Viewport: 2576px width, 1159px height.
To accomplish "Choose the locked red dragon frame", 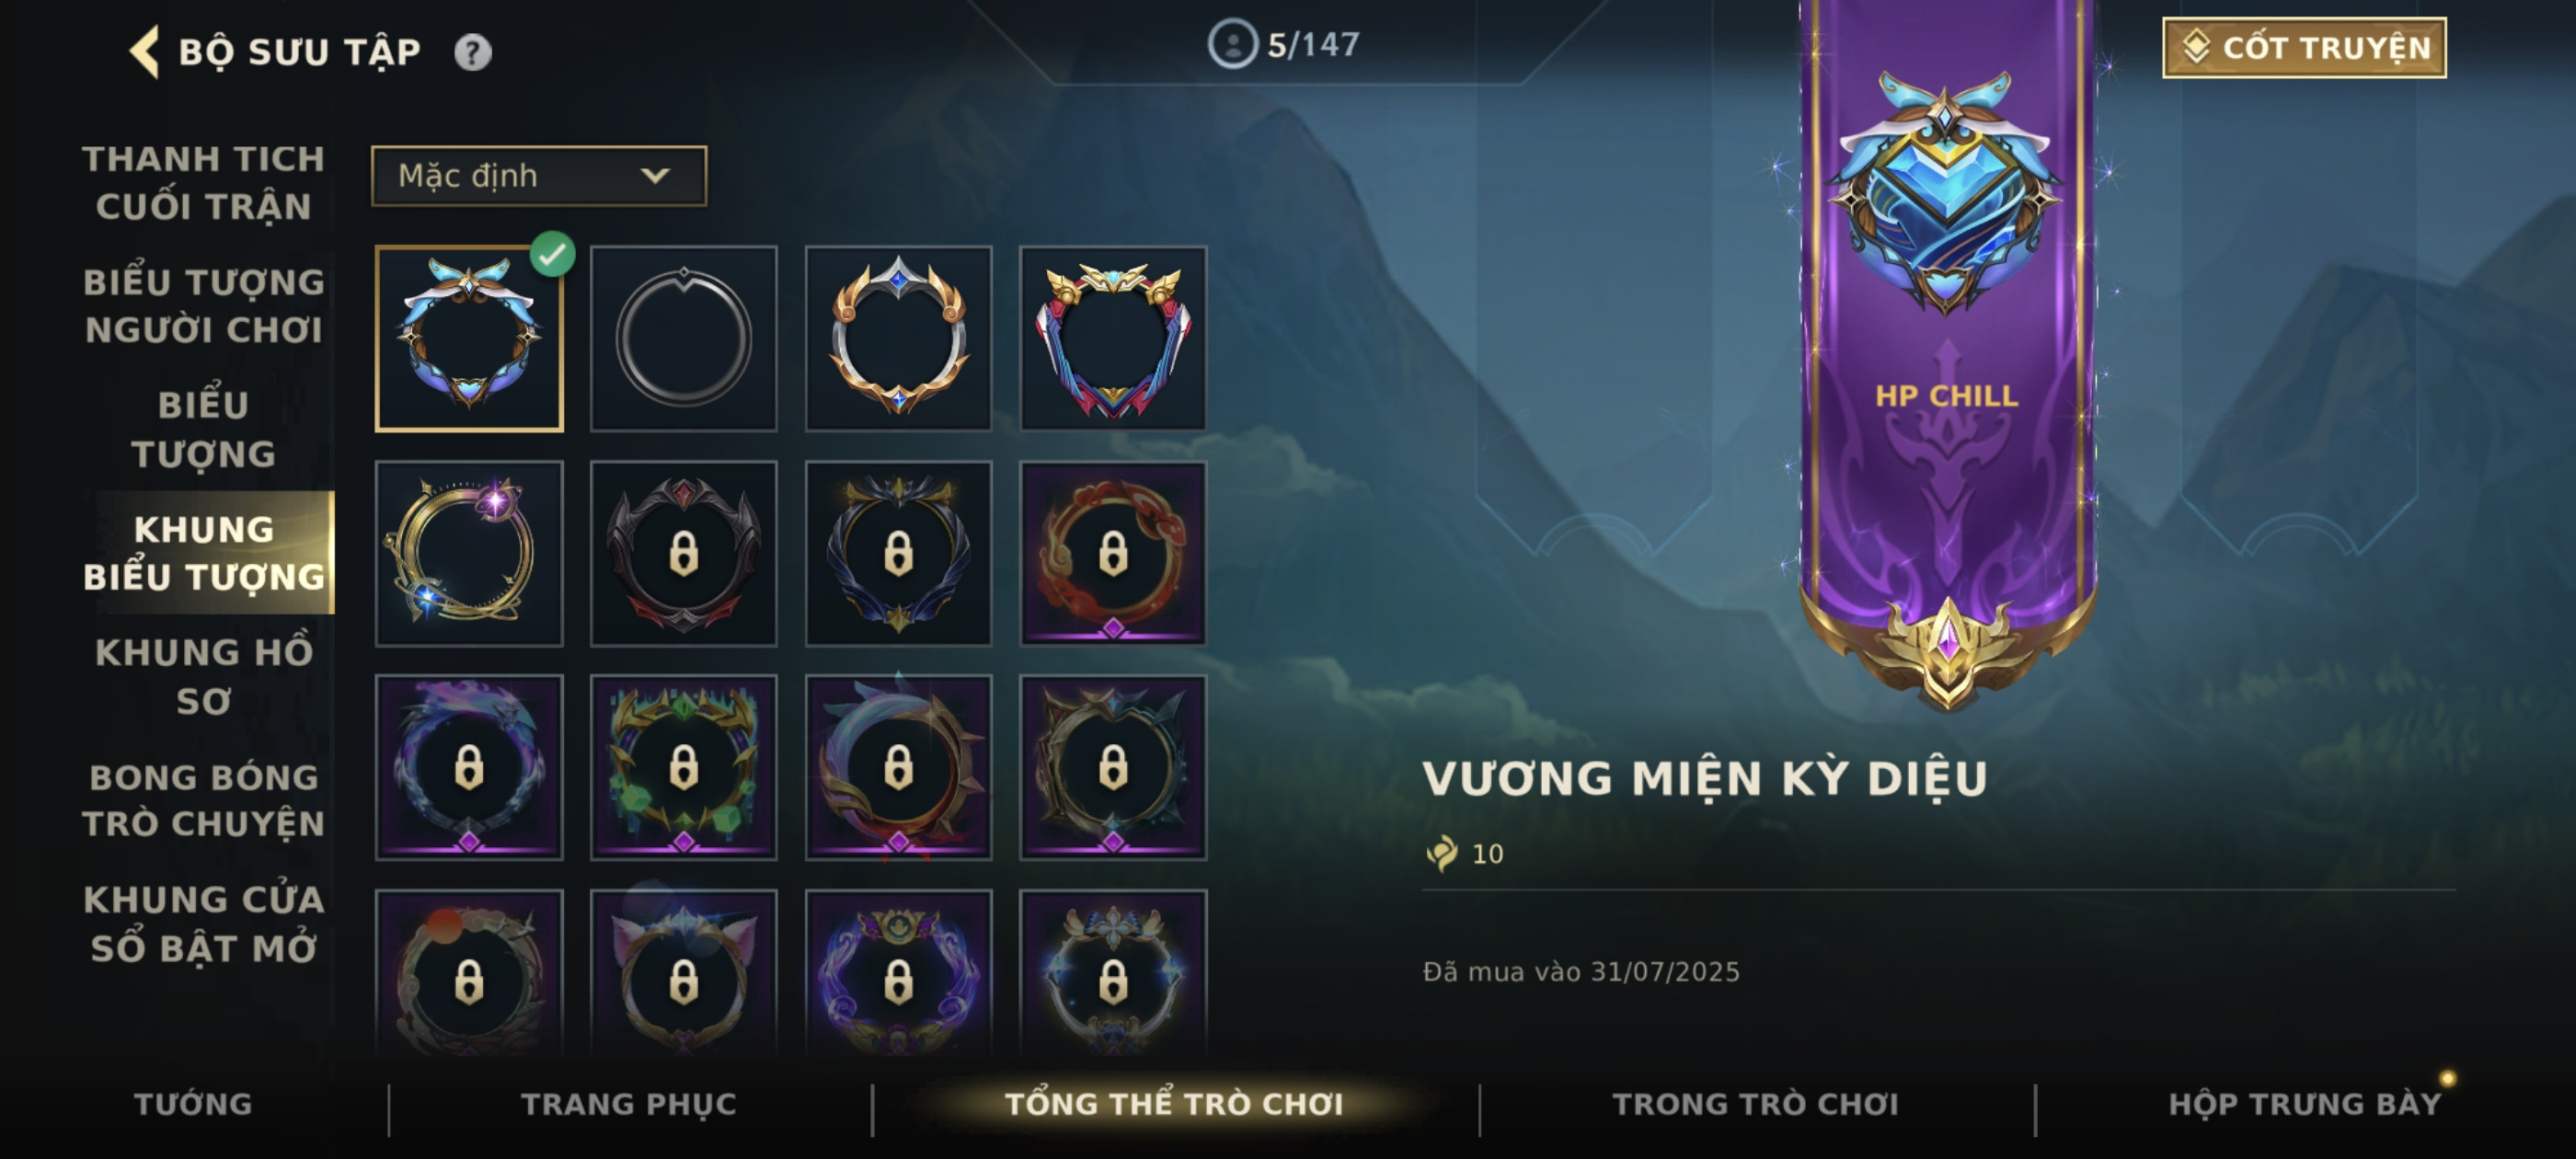I will coord(1113,553).
